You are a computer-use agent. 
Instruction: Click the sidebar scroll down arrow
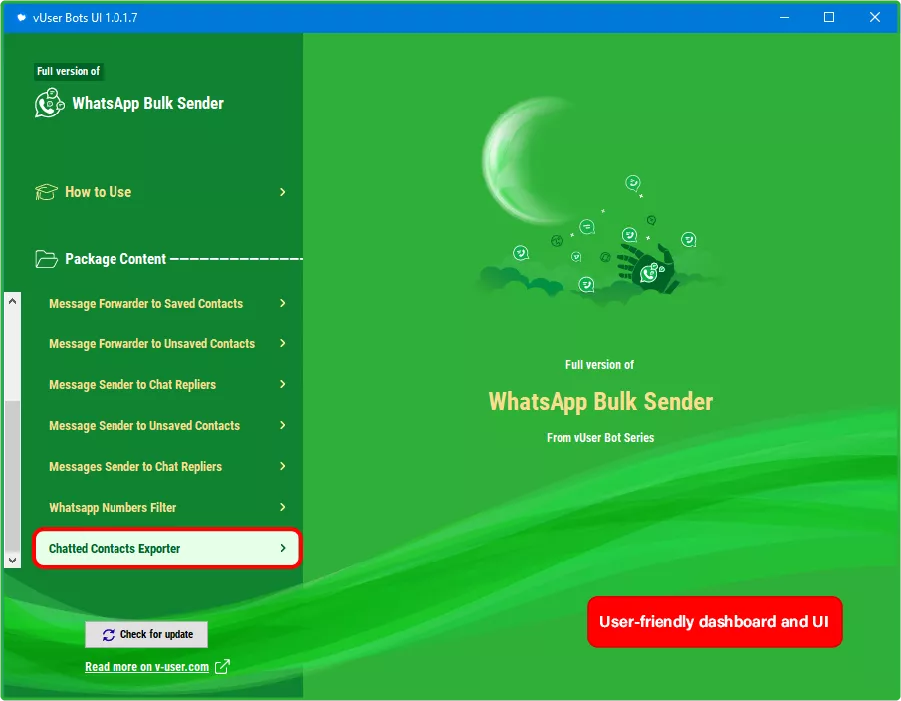point(13,560)
